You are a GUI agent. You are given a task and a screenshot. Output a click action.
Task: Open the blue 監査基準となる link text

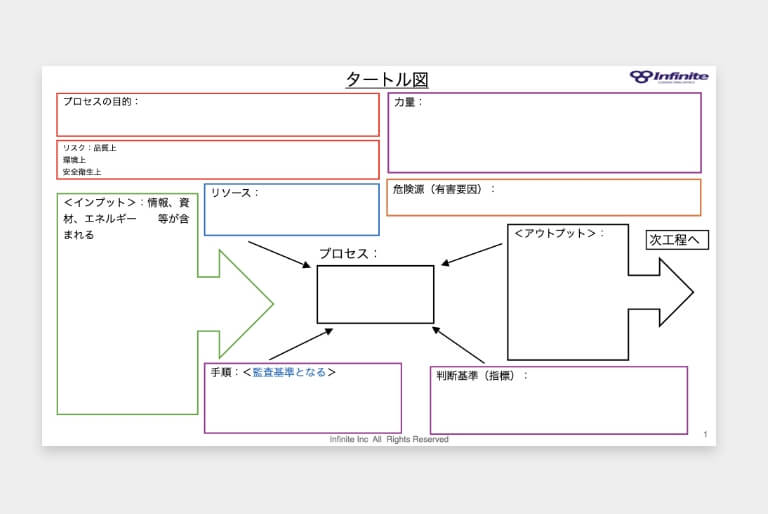click(289, 372)
